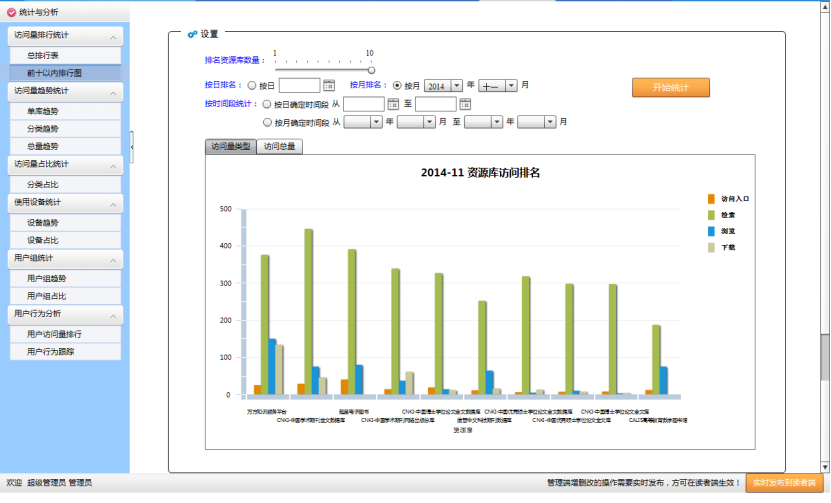This screenshot has width=831, height=503.
Task: Click the sidebar collapse arrow handle
Action: (132, 147)
